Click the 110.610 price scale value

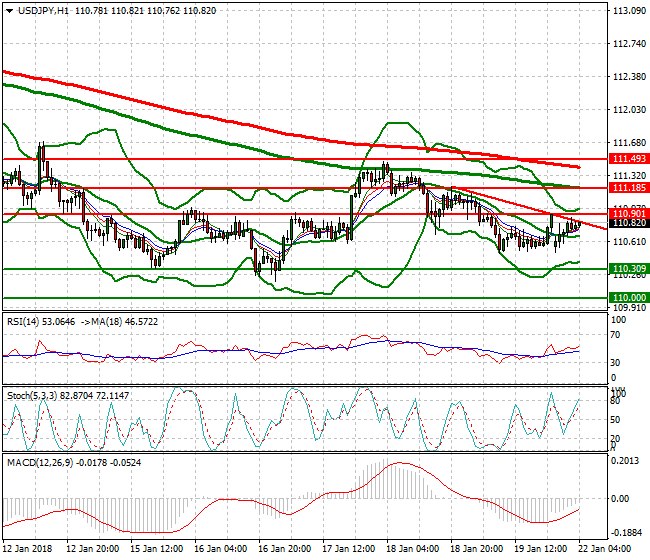point(629,242)
